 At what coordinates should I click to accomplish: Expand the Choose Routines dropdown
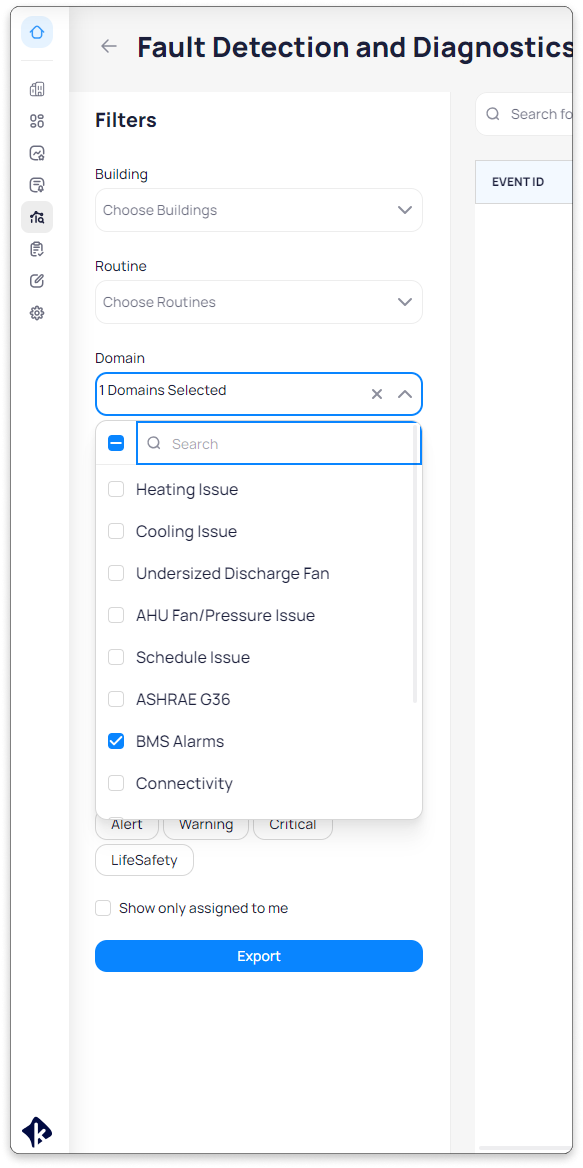click(x=258, y=302)
